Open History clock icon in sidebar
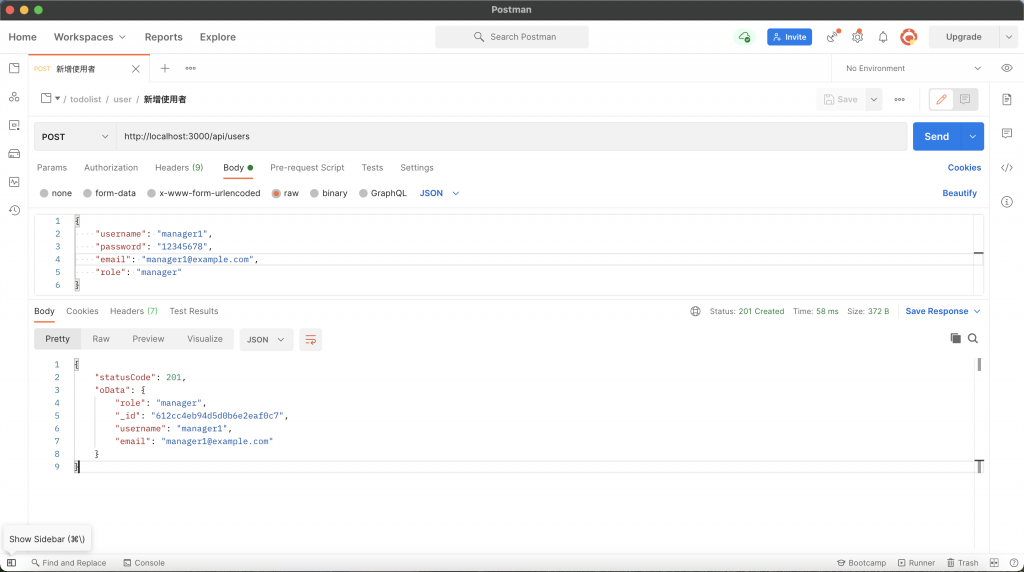The width and height of the screenshot is (1024, 572). point(14,210)
